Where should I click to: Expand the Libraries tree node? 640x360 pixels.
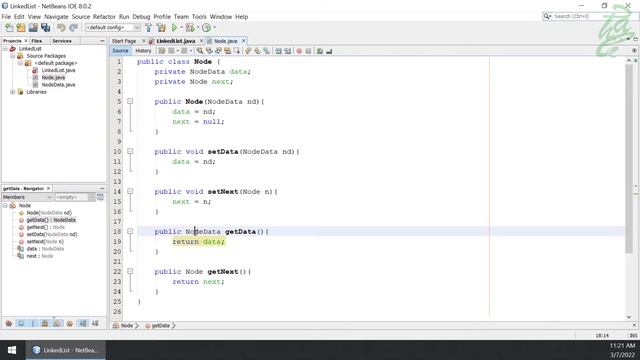[13, 92]
